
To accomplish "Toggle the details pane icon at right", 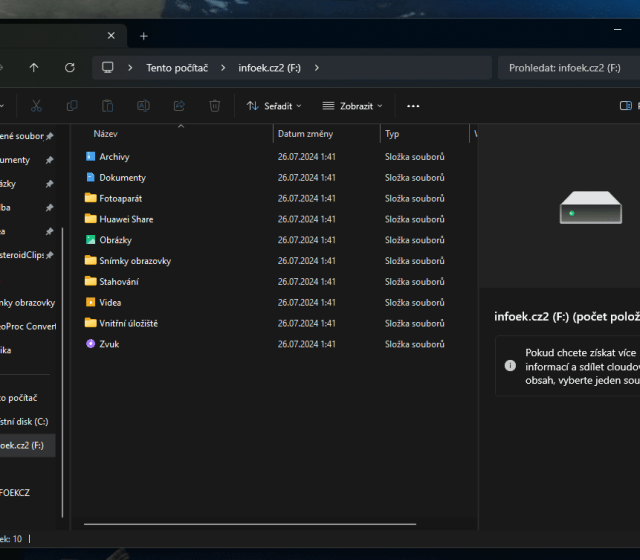I will (x=627, y=105).
